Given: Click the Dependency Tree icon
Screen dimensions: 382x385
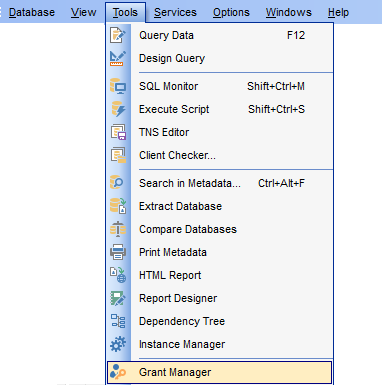Looking at the screenshot, I should point(118,321).
